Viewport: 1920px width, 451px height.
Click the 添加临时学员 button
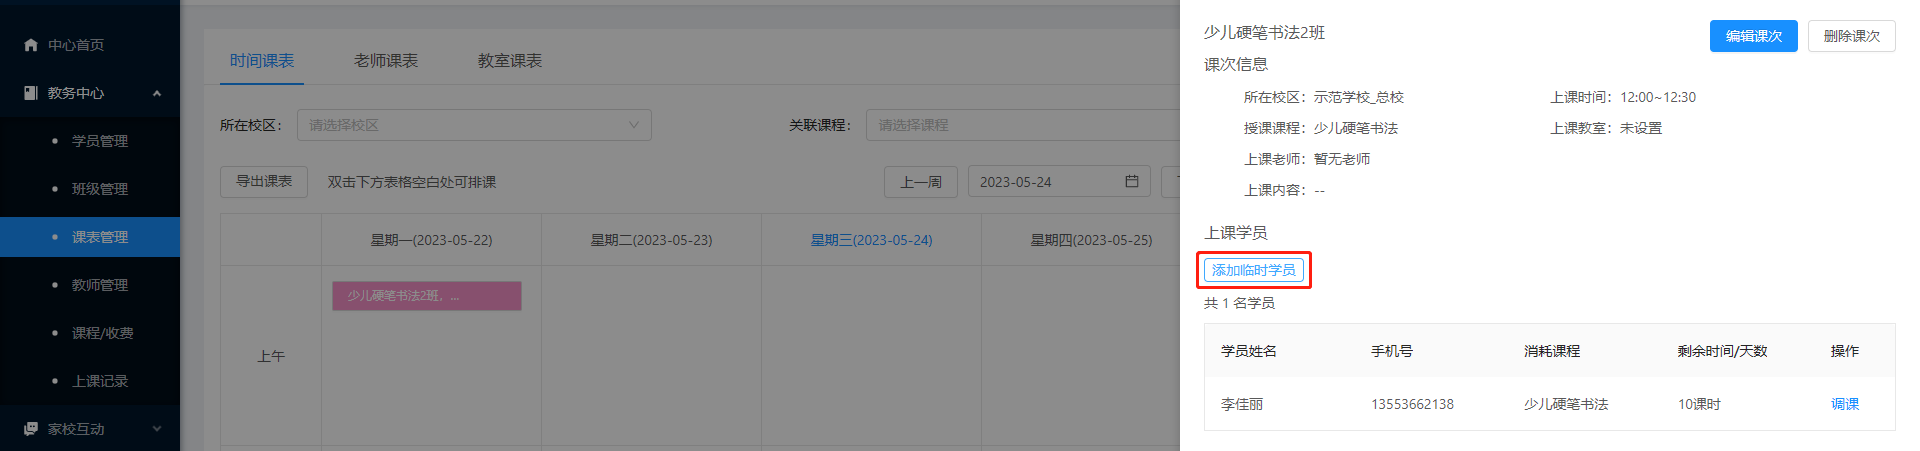point(1254,270)
